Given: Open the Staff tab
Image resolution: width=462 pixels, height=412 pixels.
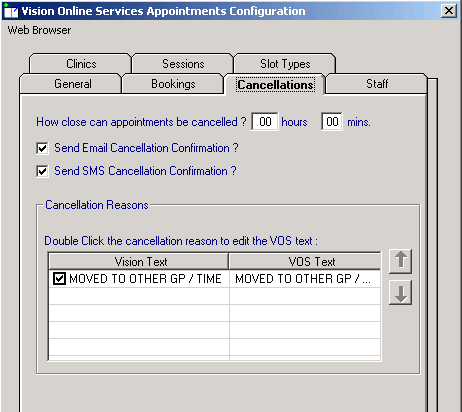Looking at the screenshot, I should click(x=377, y=84).
